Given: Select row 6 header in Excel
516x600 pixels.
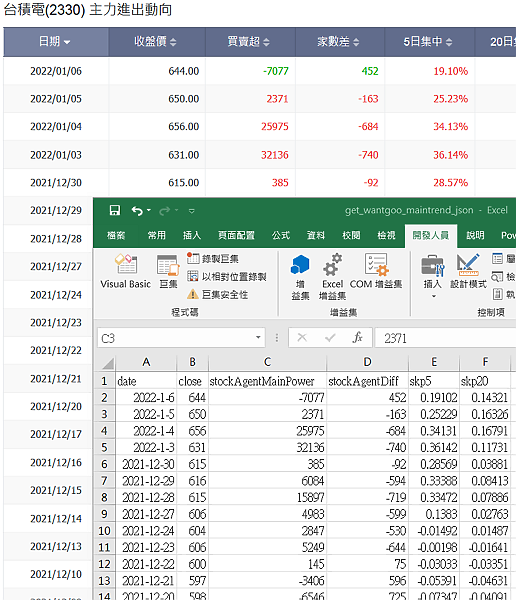Looking at the screenshot, I should [x=104, y=464].
